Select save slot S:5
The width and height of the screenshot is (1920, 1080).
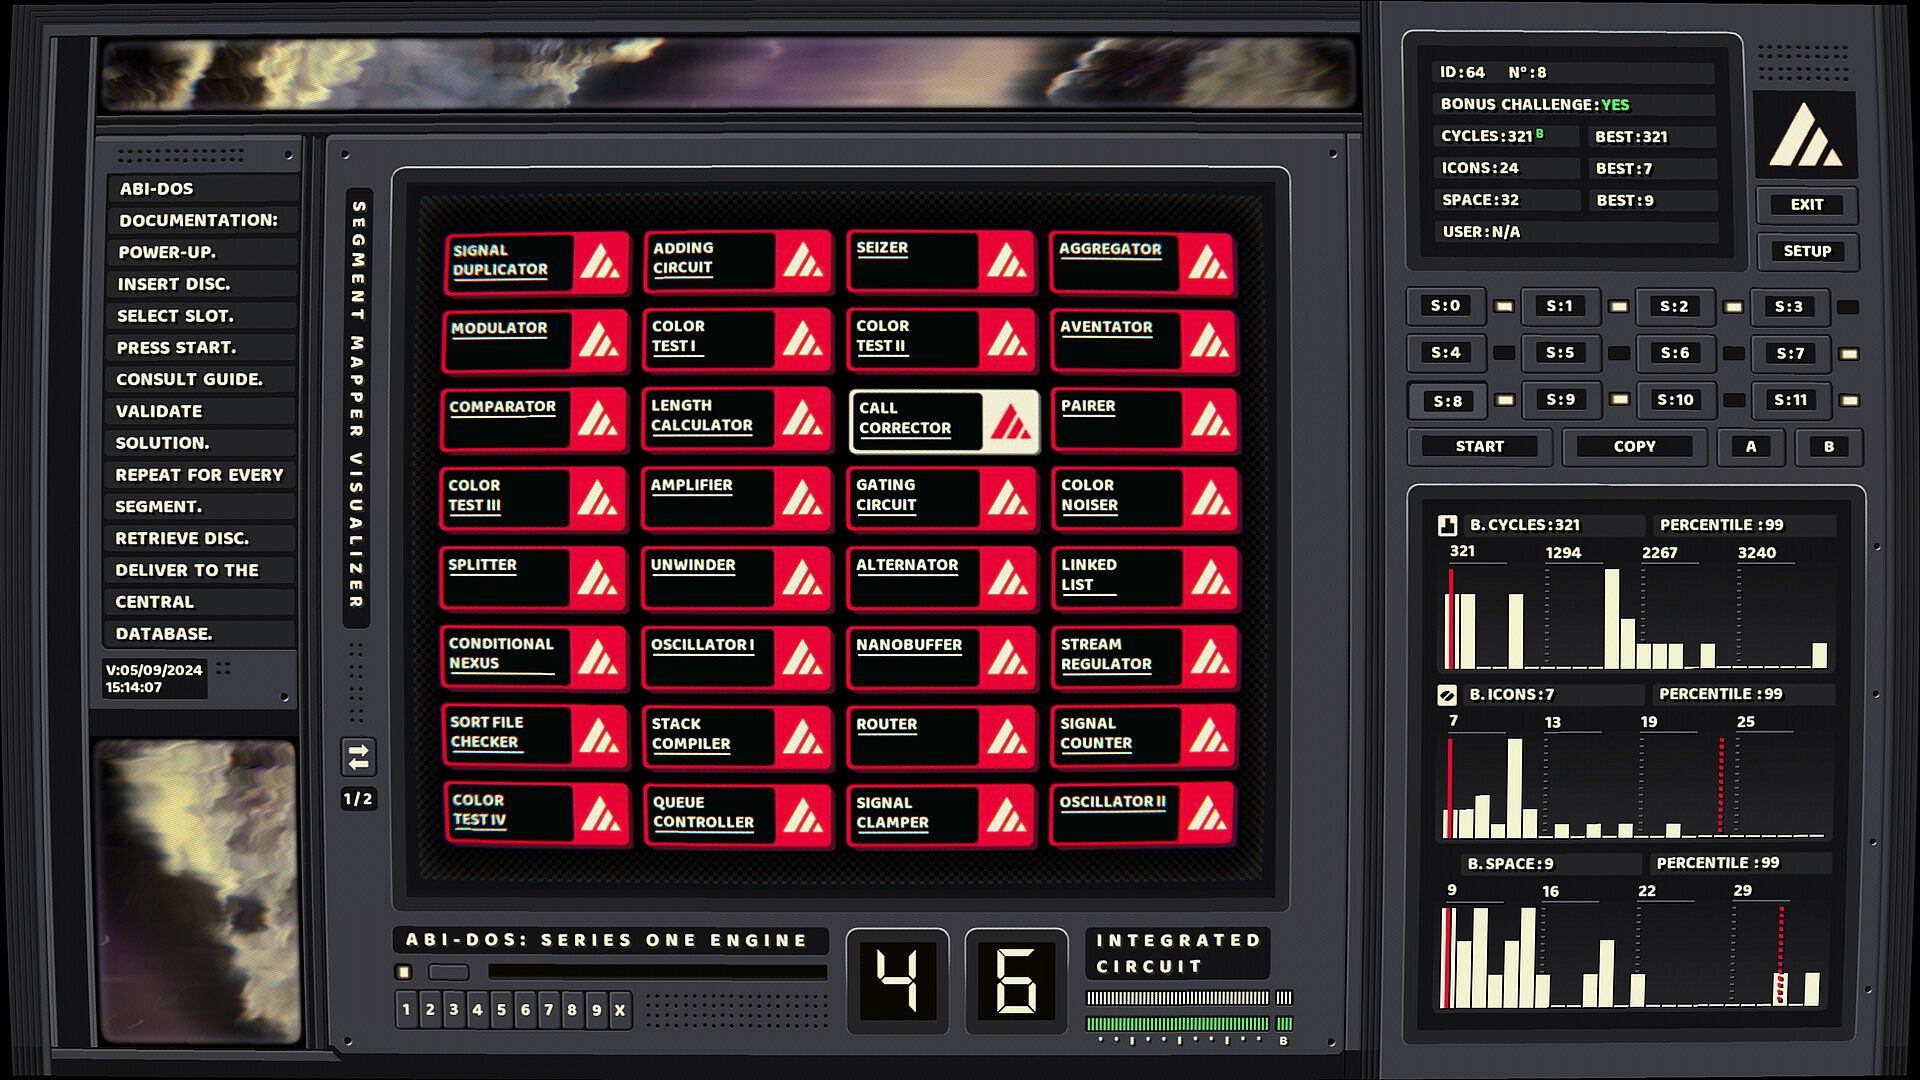click(x=1559, y=353)
